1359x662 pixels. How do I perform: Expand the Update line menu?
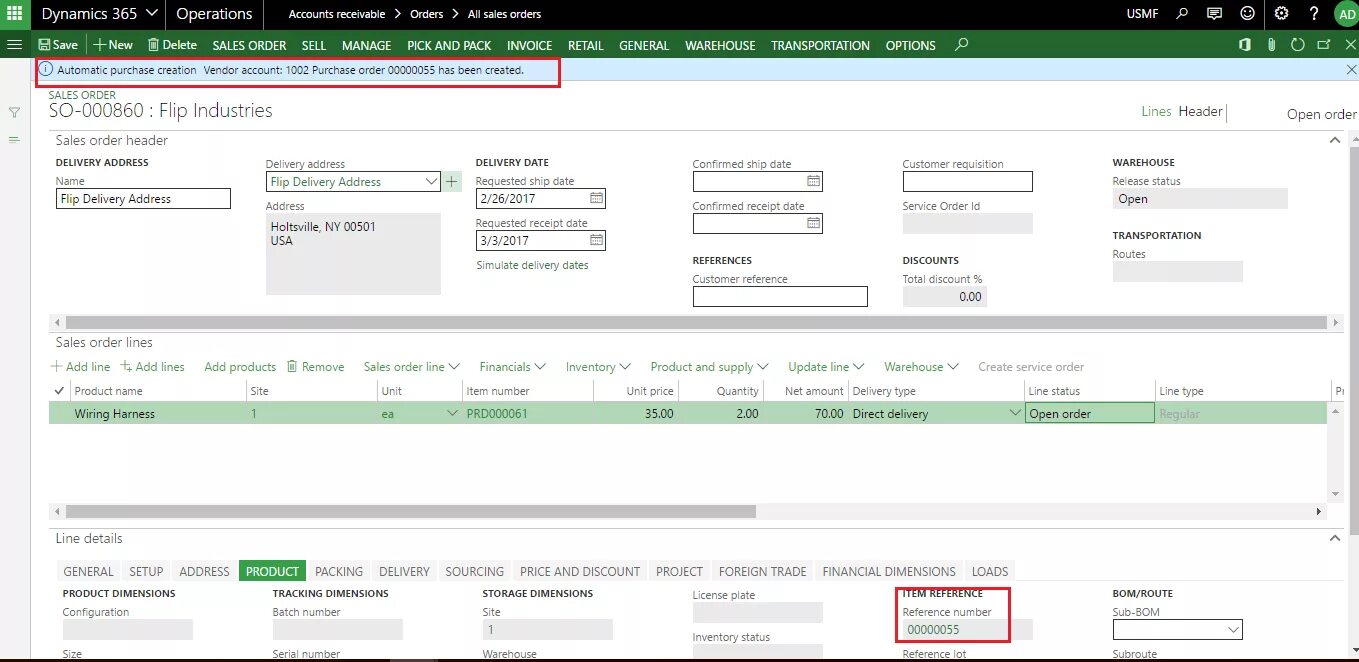tap(826, 367)
